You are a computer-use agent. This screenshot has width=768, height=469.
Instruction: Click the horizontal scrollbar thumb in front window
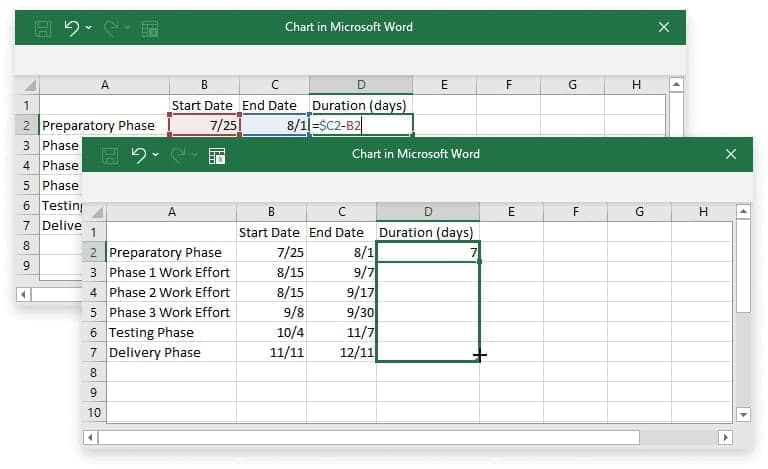369,437
